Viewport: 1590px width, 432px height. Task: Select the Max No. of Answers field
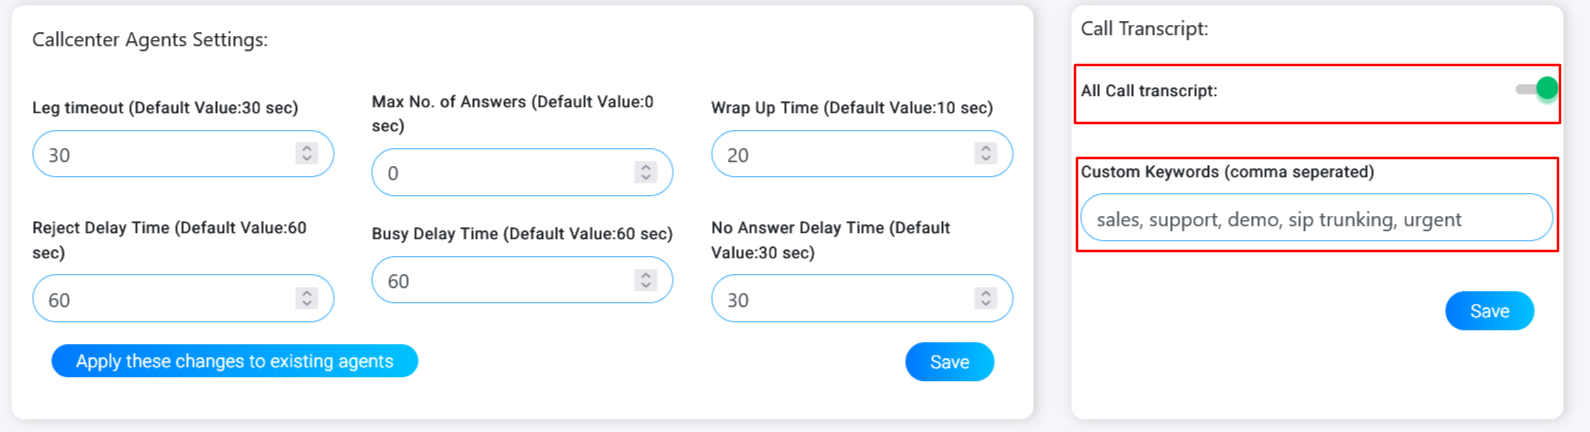coord(500,173)
